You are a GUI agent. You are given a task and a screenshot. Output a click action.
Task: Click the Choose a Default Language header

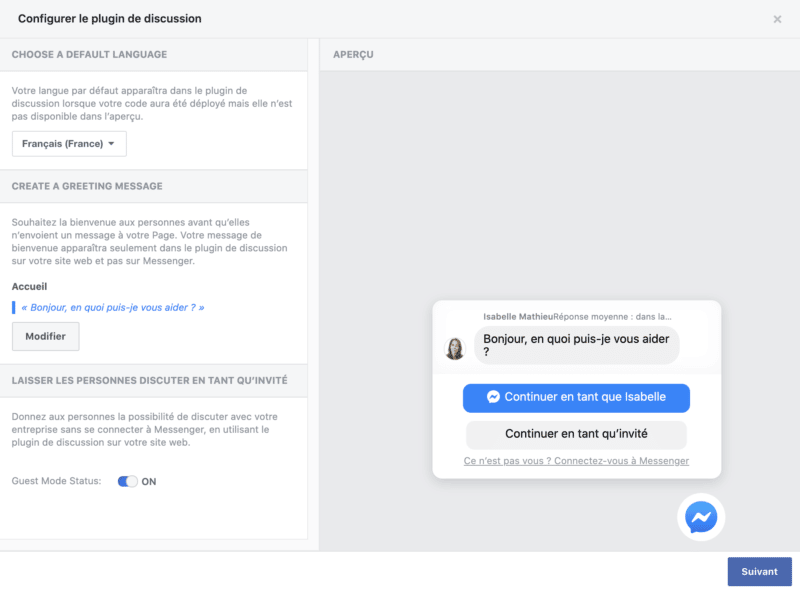89,54
